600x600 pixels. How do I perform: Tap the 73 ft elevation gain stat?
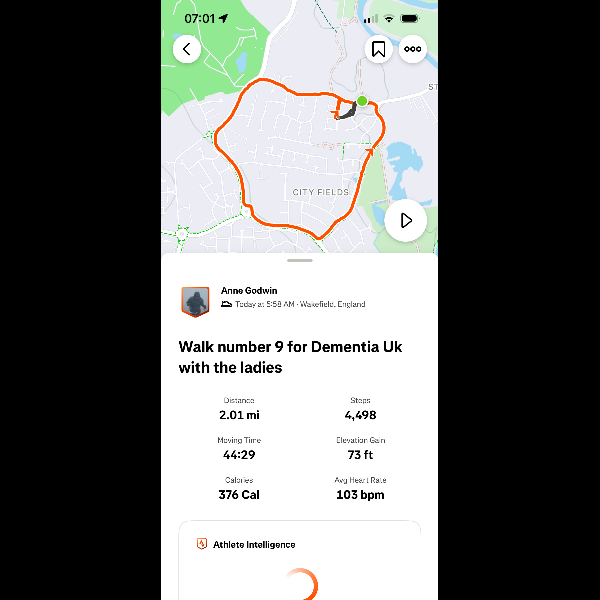[360, 454]
